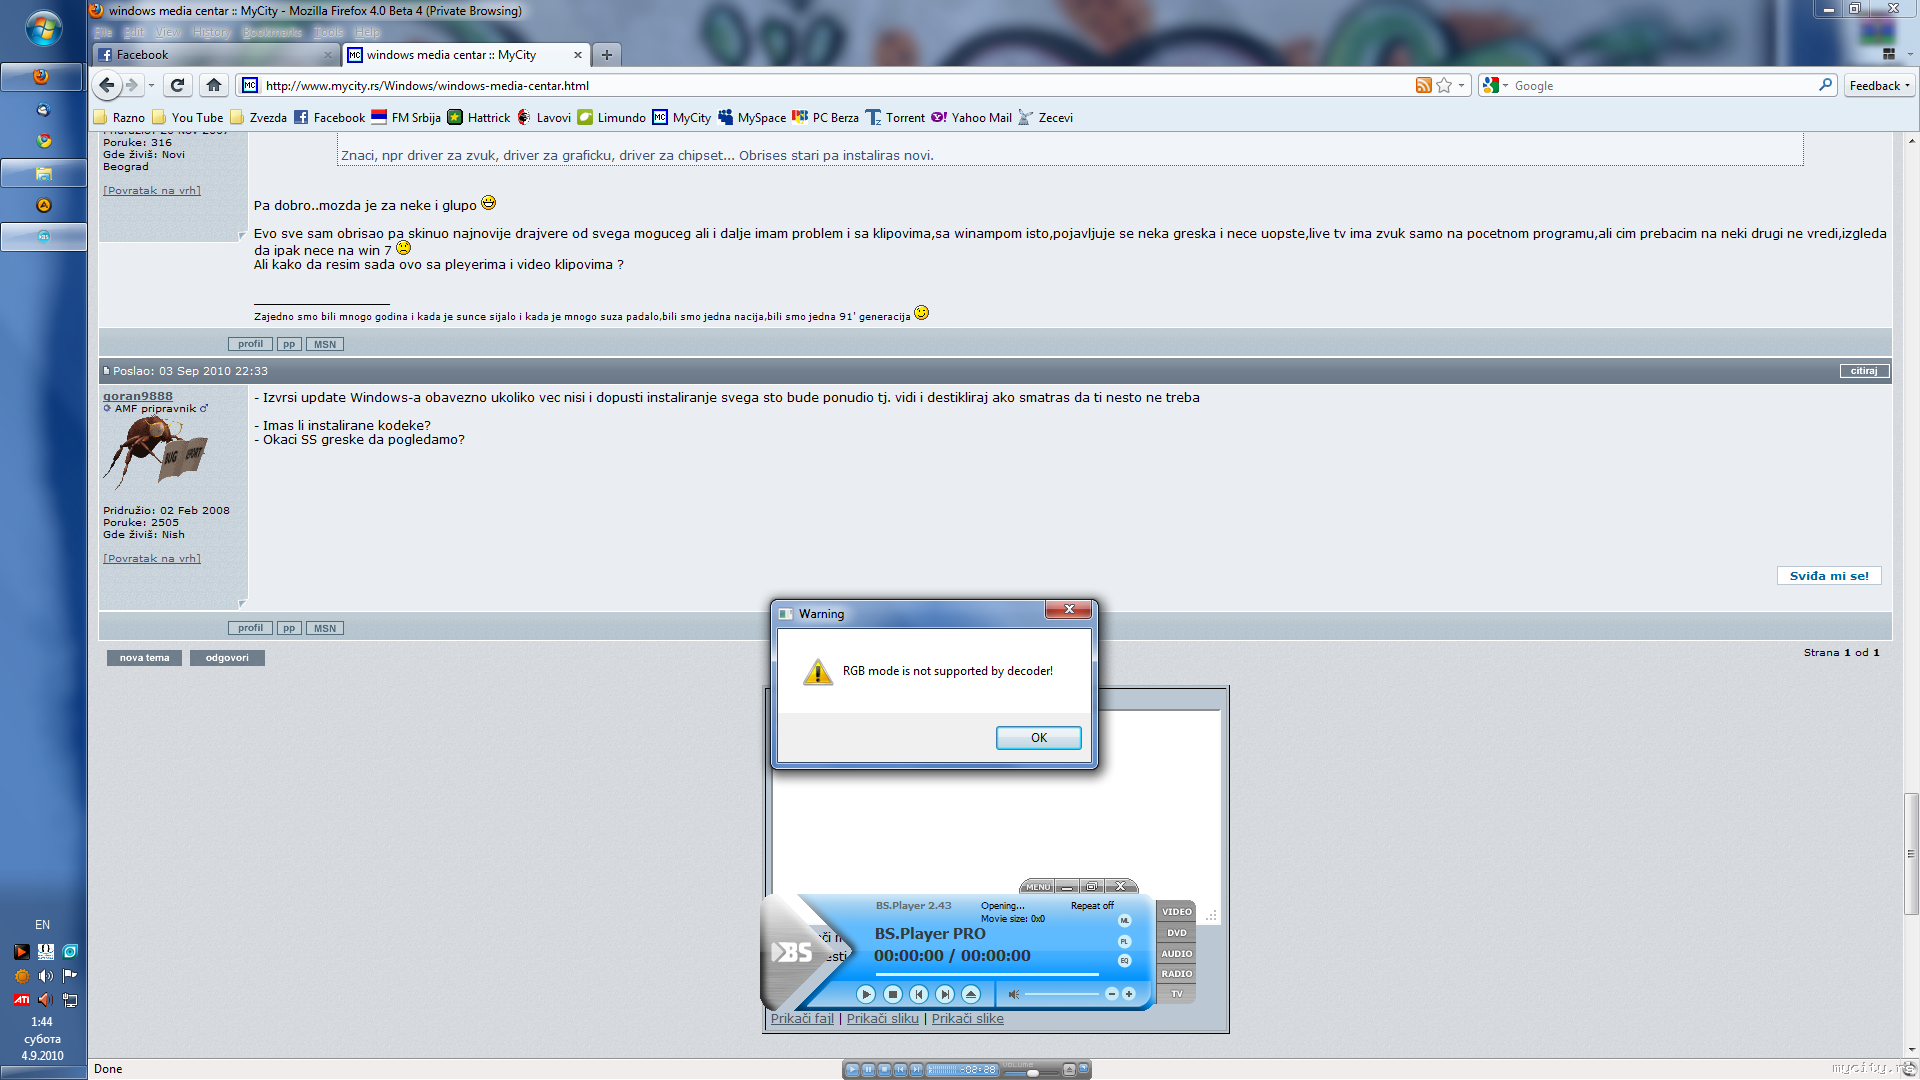
Task: Switch BS.Player to DVD mode
Action: tap(1176, 933)
